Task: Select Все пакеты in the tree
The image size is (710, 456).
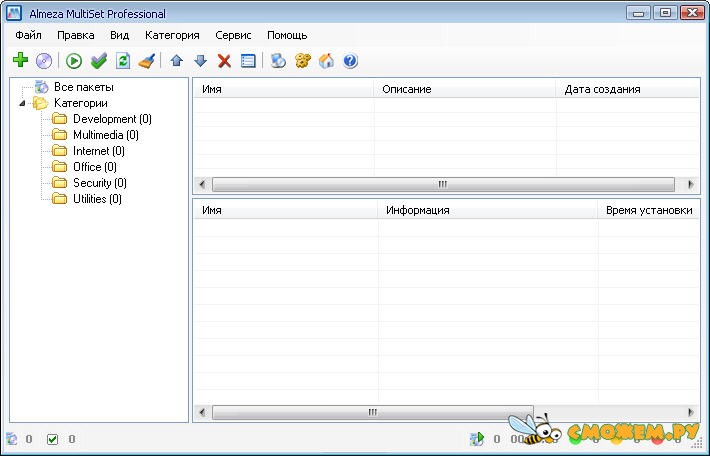Action: [84, 87]
